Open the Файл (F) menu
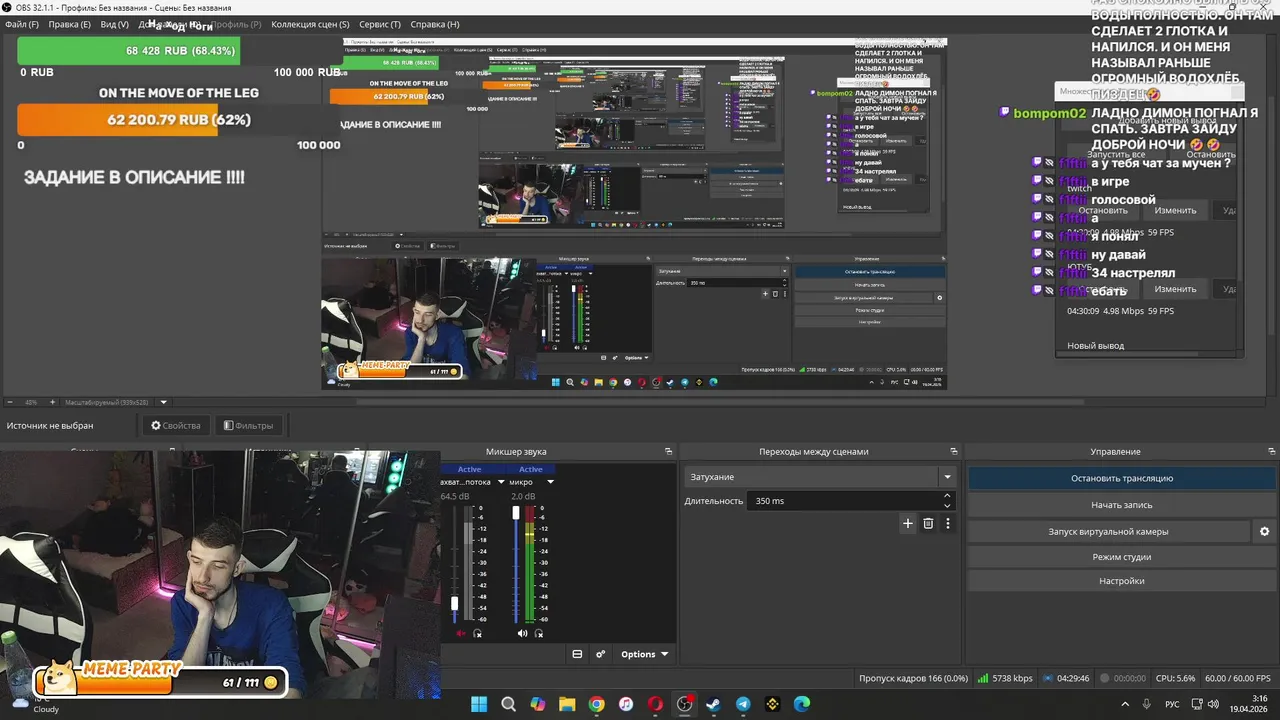This screenshot has width=1280, height=720. [x=22, y=24]
